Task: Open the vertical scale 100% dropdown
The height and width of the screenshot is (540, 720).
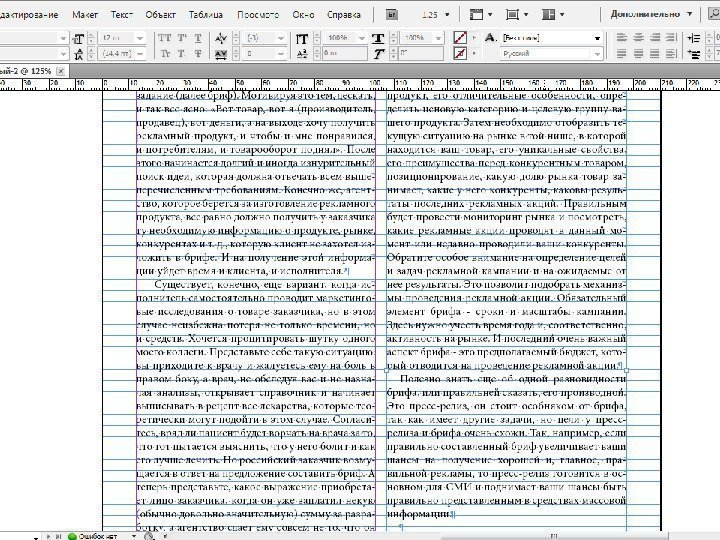Action: pyautogui.click(x=361, y=39)
